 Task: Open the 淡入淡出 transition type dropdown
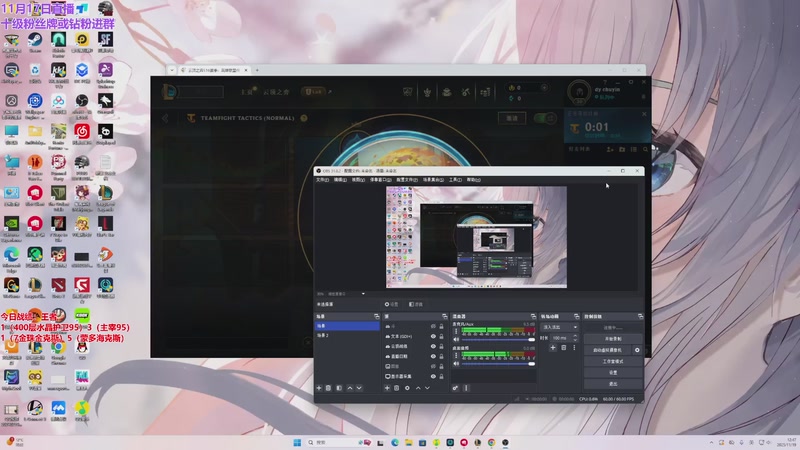[x=560, y=327]
